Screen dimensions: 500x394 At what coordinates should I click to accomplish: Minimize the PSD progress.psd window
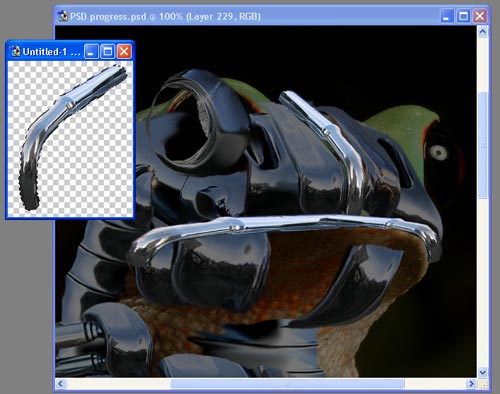coord(447,16)
